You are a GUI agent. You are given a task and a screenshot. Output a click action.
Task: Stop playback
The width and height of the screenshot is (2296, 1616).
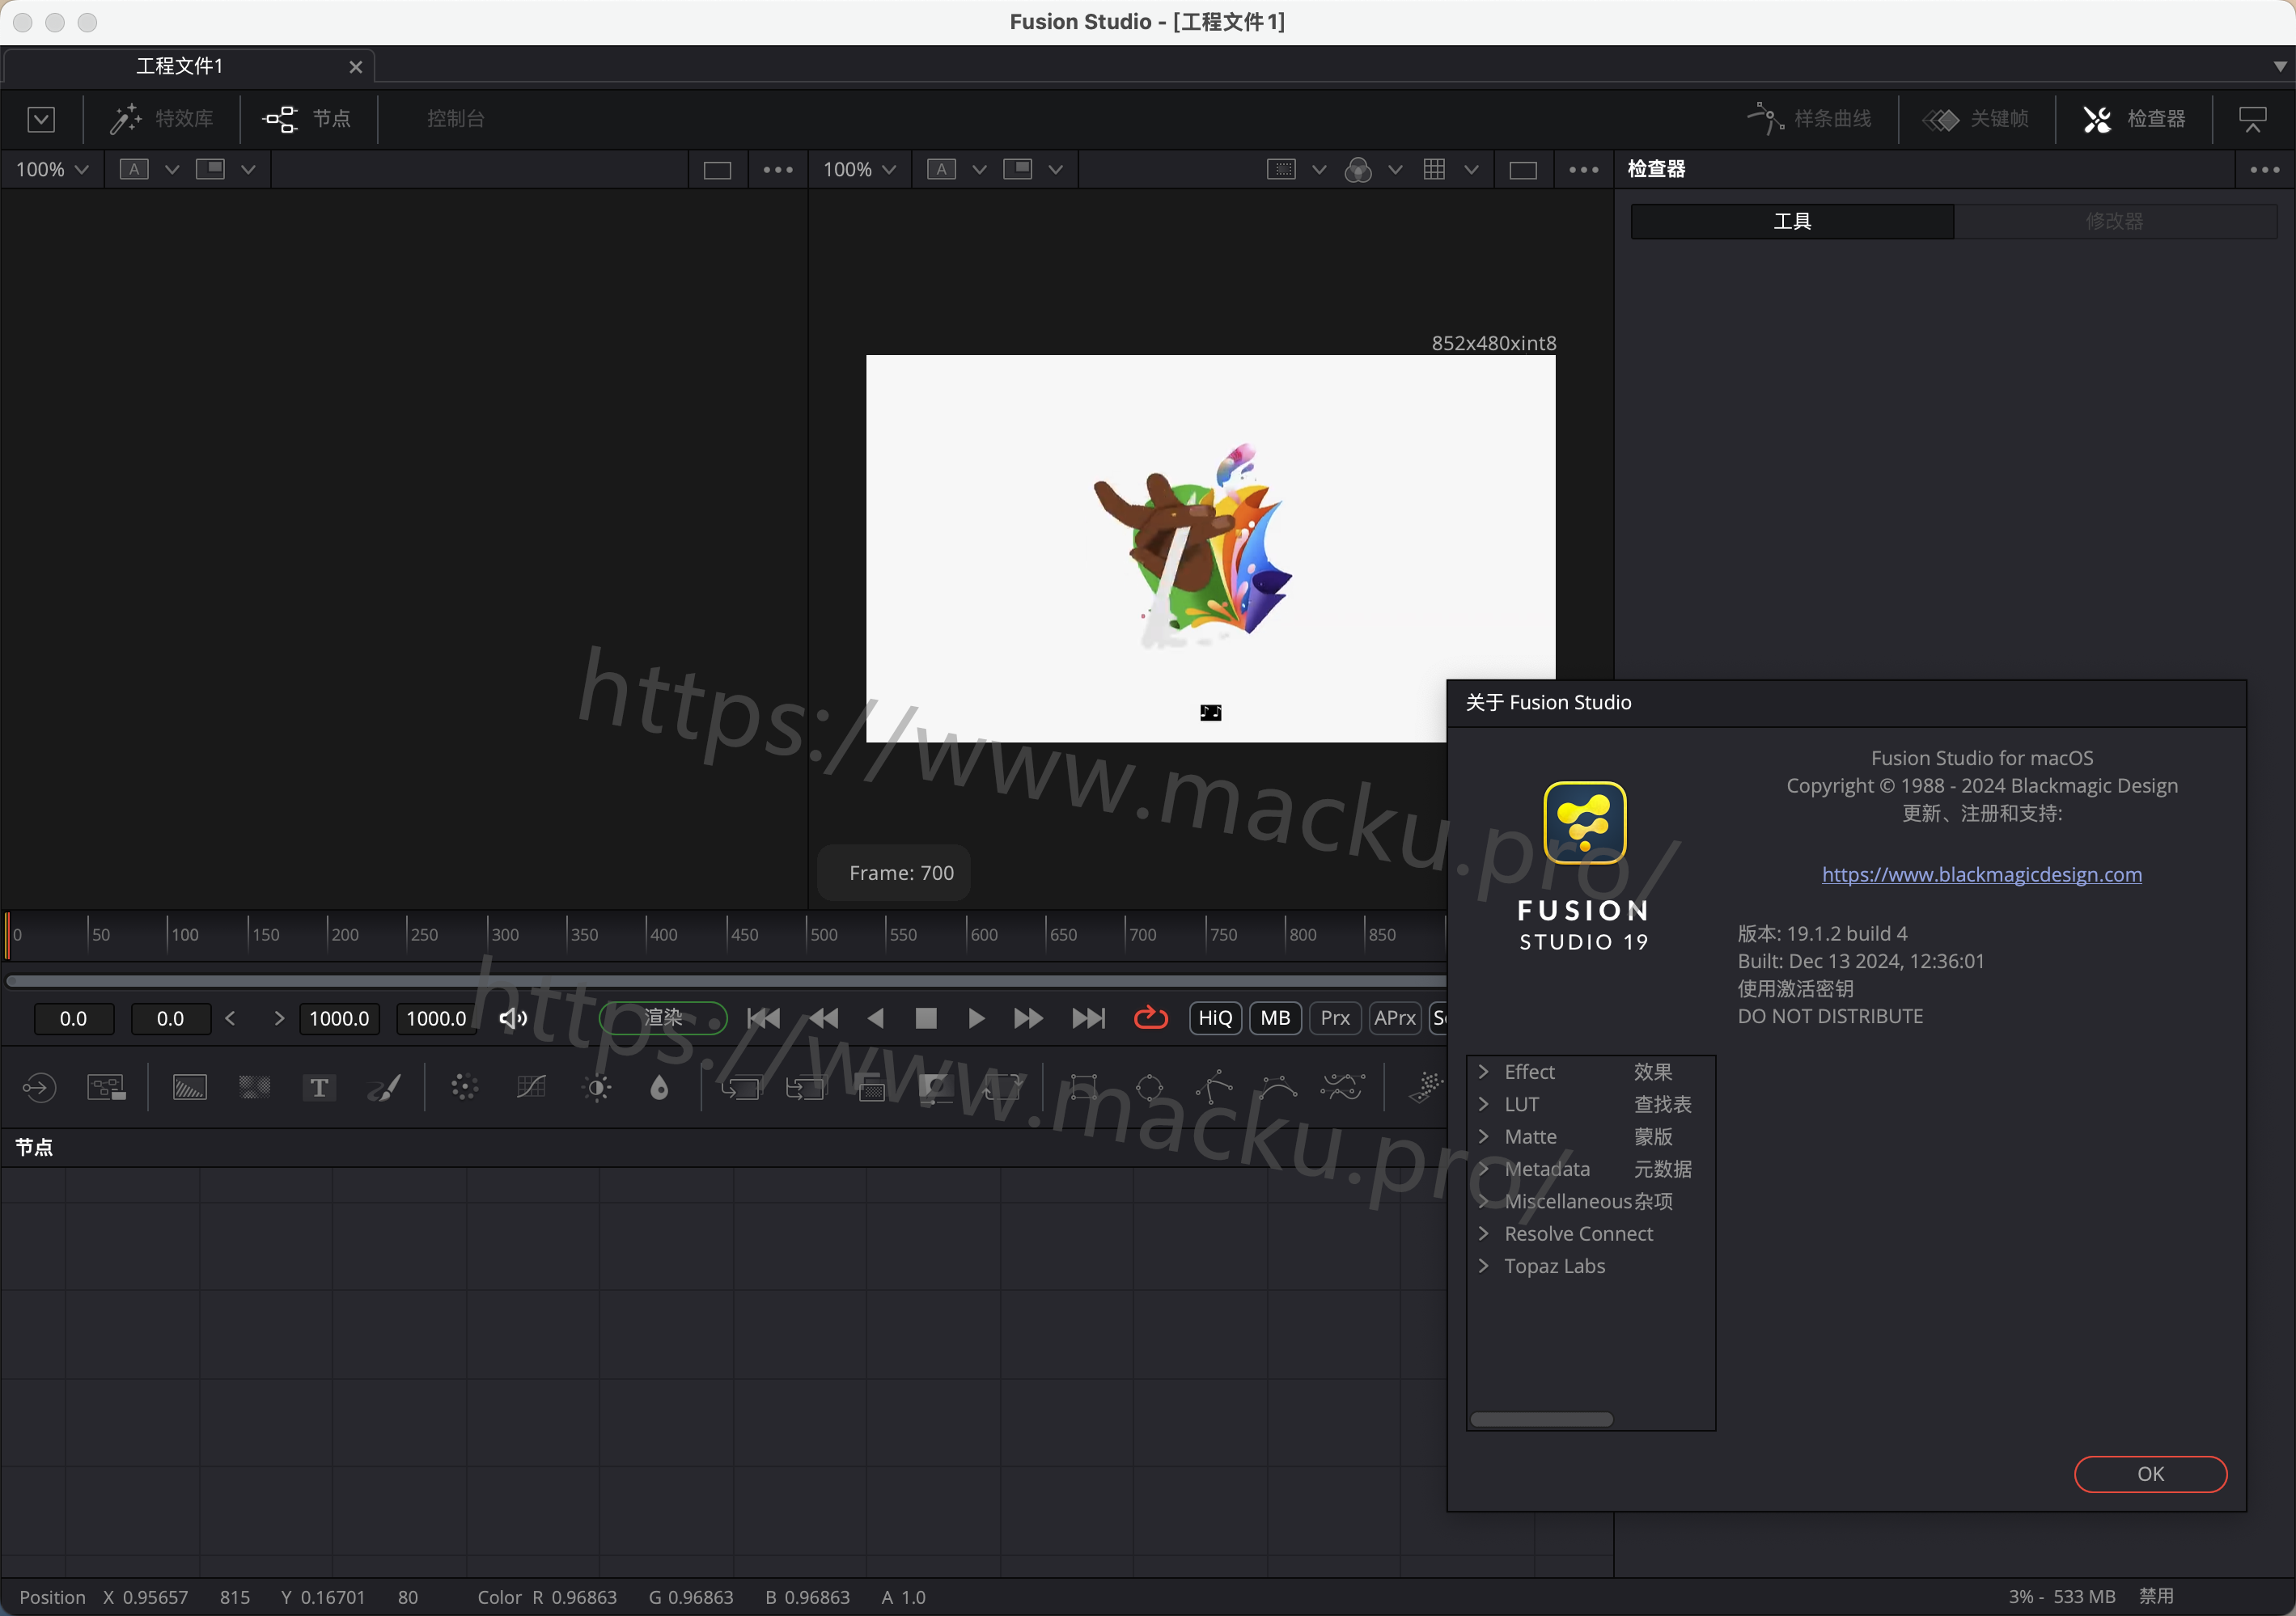point(926,1017)
